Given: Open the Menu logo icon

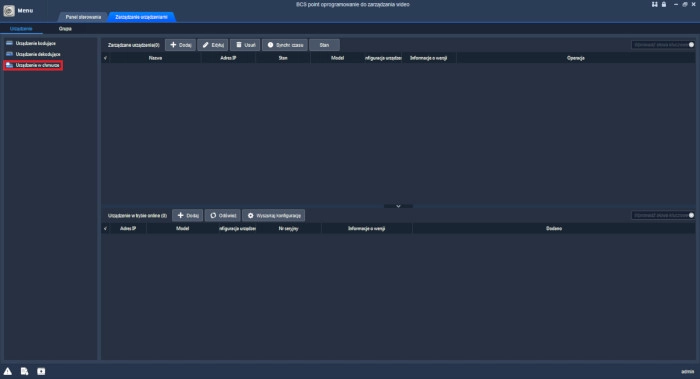Looking at the screenshot, I should click(9, 10).
